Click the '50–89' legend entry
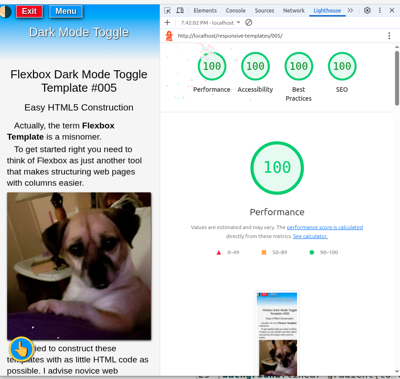Image resolution: width=400 pixels, height=379 pixels. click(x=274, y=252)
